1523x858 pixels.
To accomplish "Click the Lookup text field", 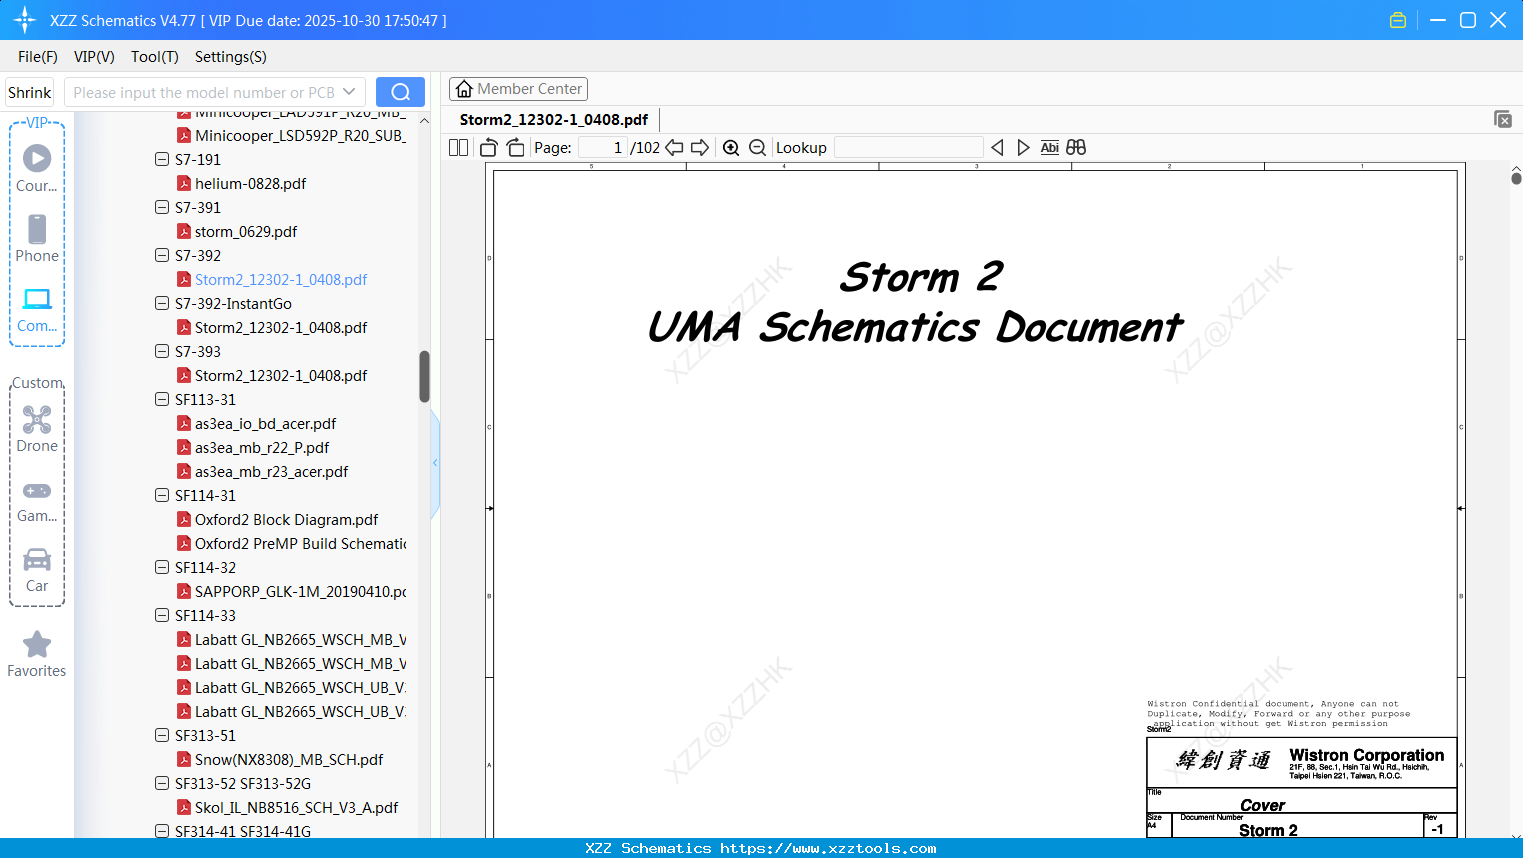I will [908, 147].
